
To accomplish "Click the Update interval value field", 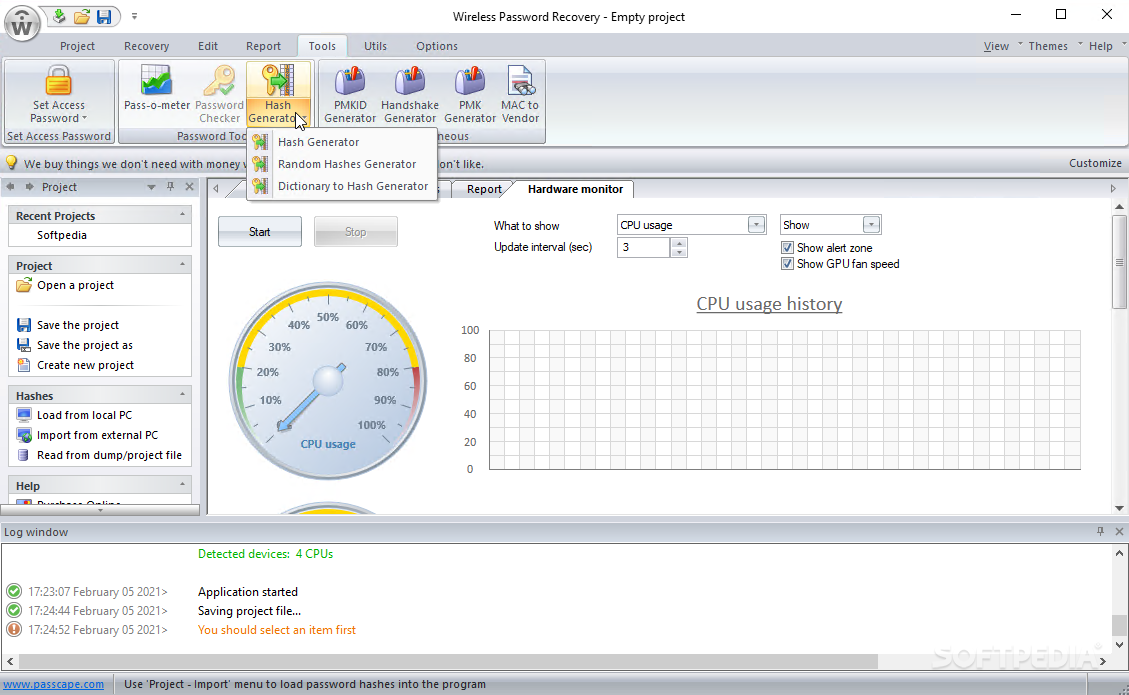I will 644,247.
